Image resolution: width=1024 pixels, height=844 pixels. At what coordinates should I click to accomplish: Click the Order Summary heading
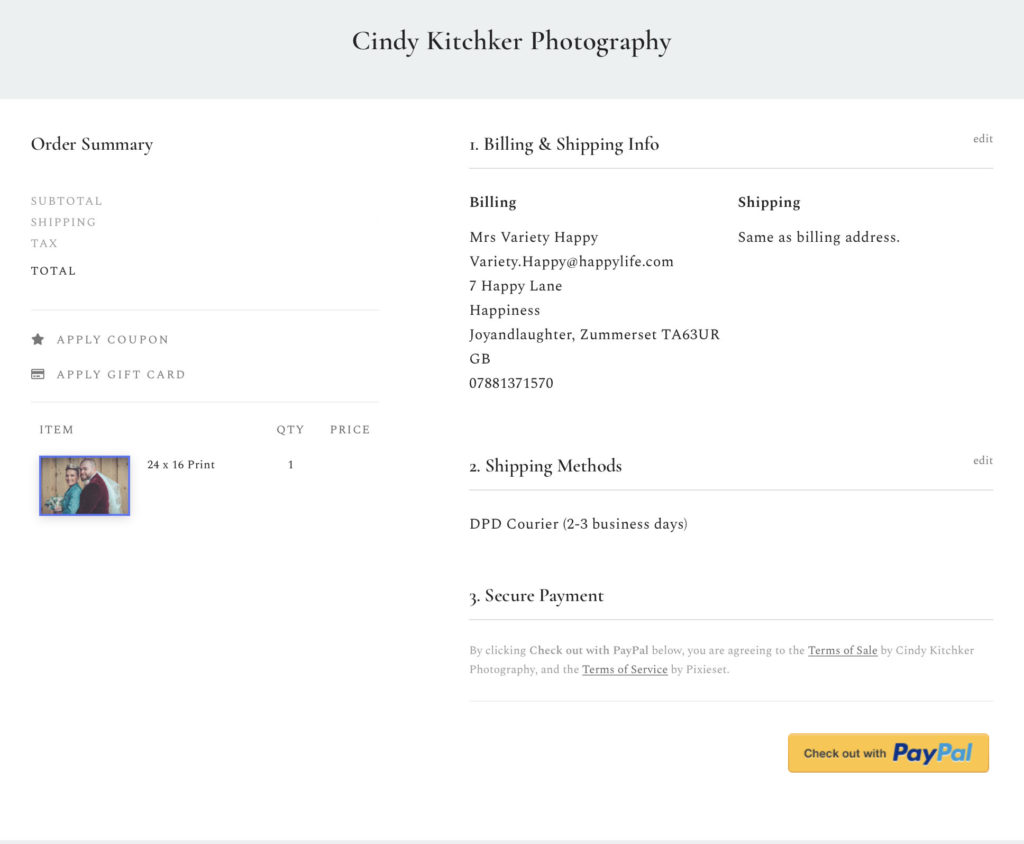point(92,144)
